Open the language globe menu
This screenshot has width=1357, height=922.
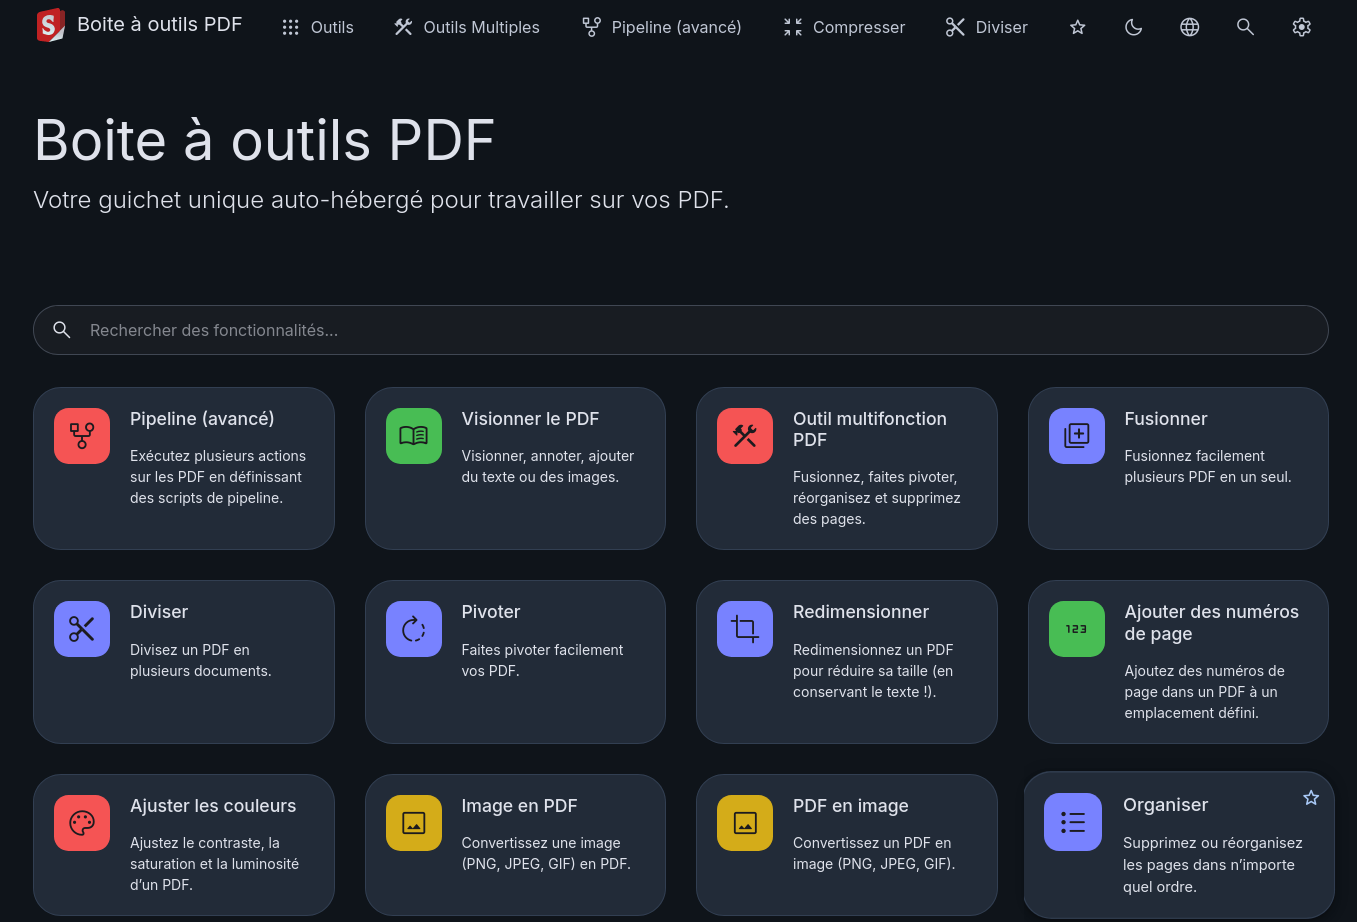coord(1189,27)
